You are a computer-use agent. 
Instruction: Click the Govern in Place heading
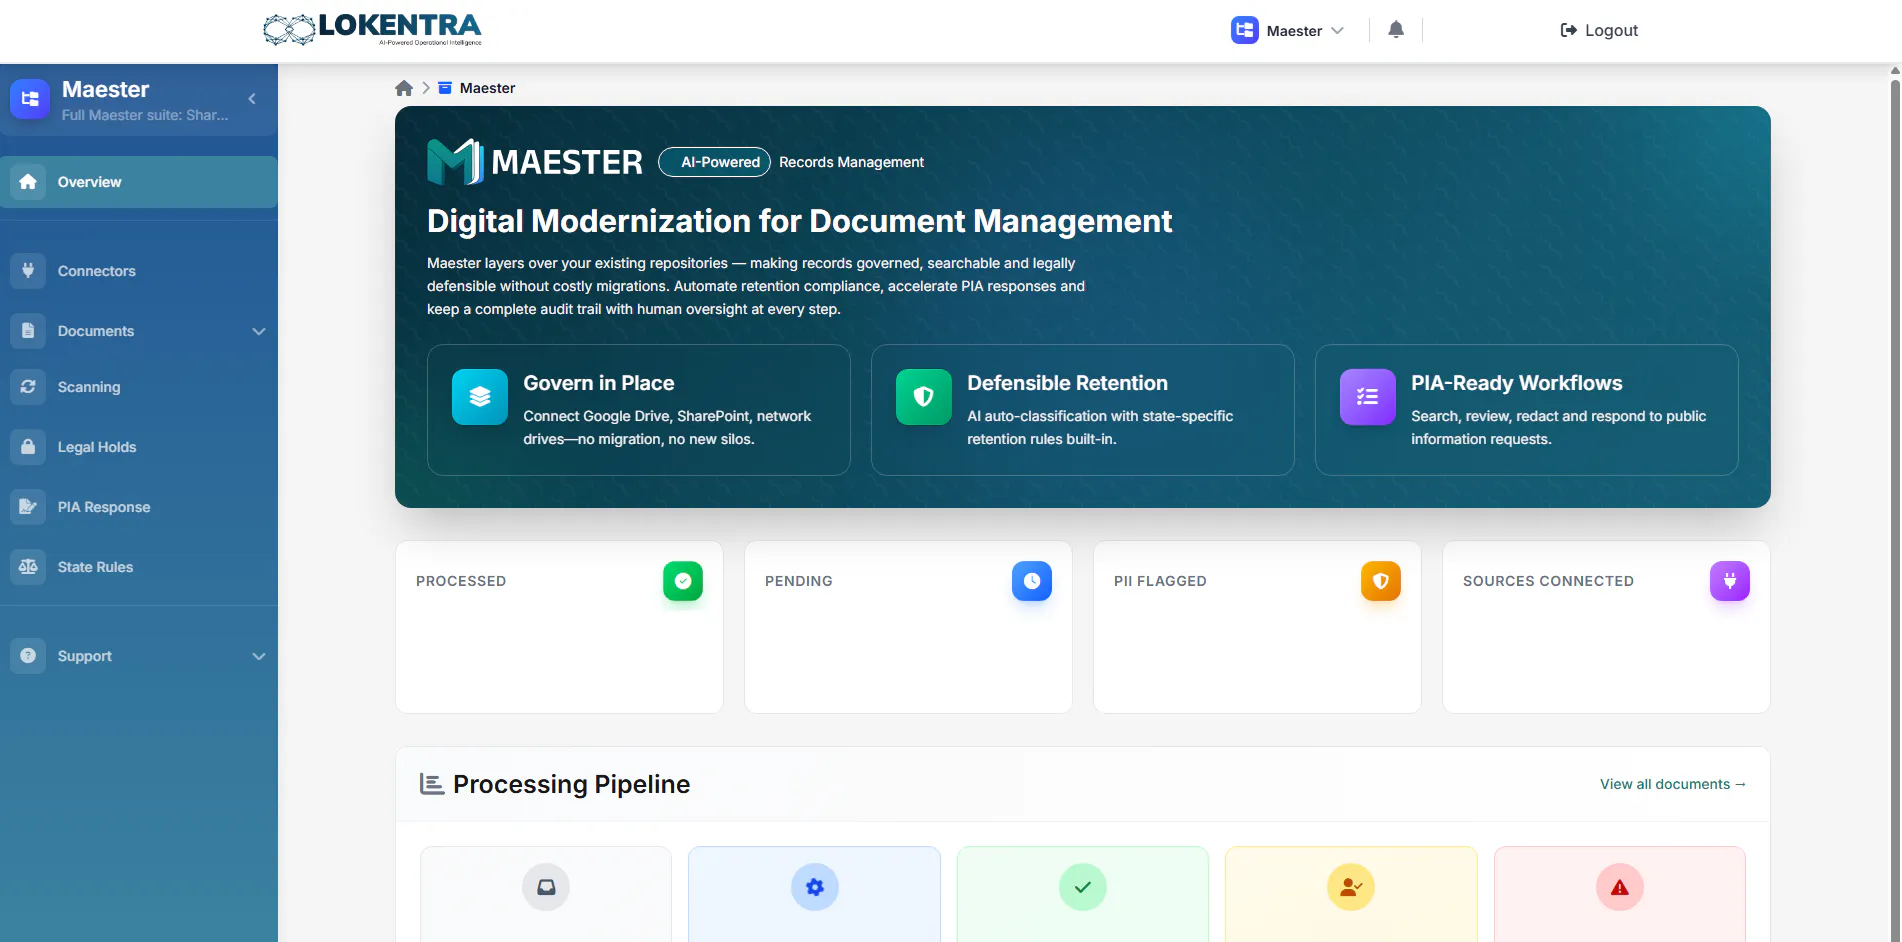(x=599, y=383)
